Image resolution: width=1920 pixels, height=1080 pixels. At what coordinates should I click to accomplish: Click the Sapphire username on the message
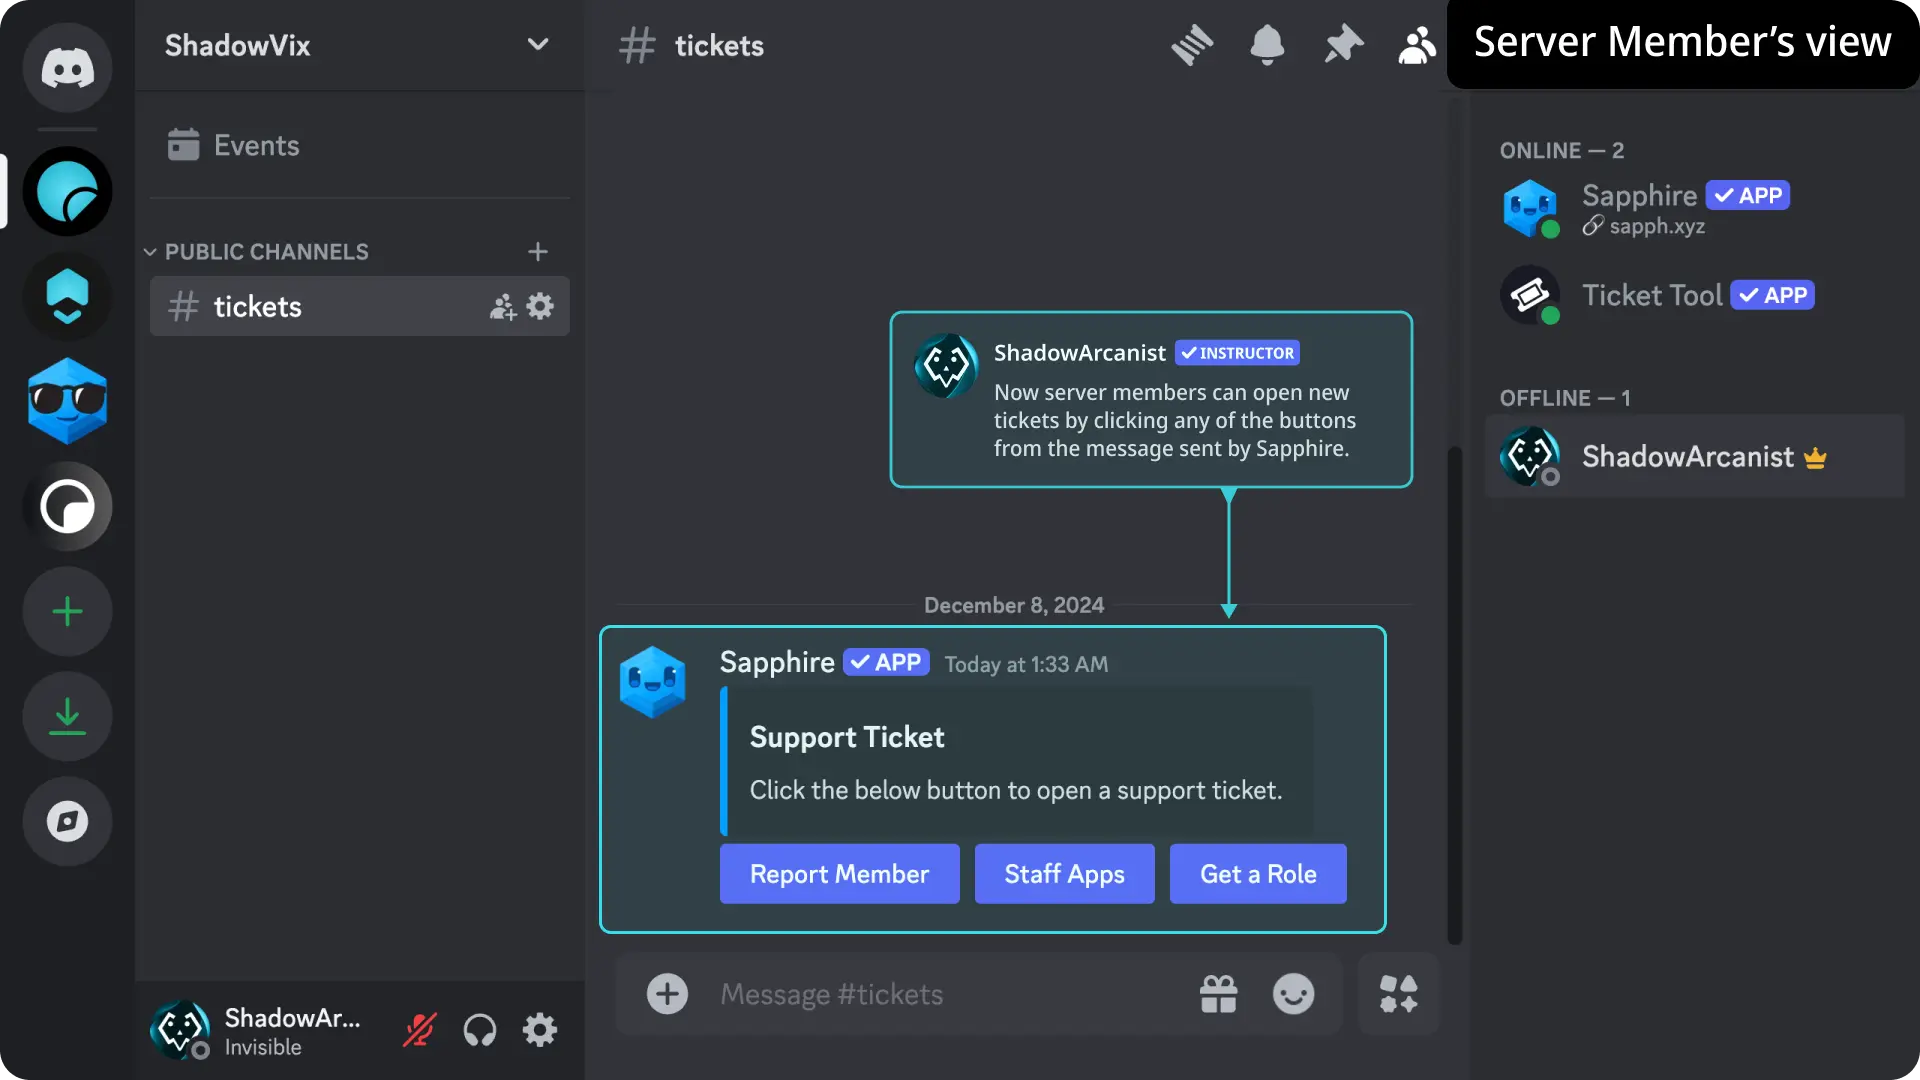click(x=777, y=662)
